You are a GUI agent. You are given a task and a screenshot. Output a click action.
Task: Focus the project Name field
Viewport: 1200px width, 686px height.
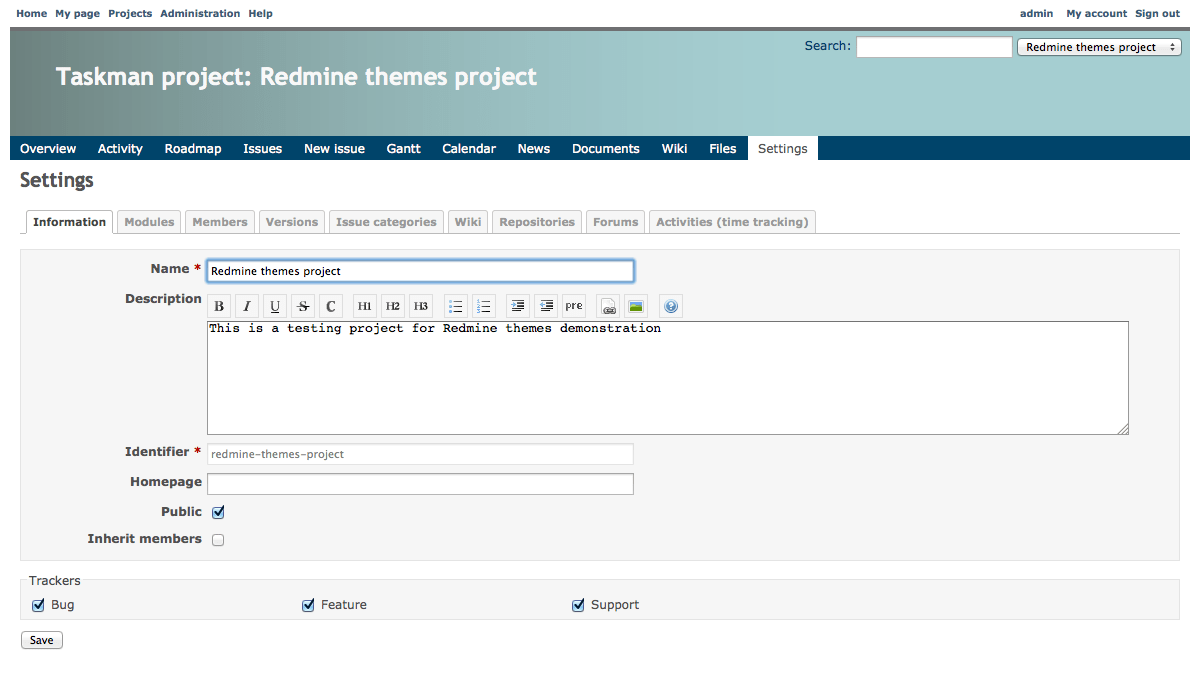tap(420, 271)
